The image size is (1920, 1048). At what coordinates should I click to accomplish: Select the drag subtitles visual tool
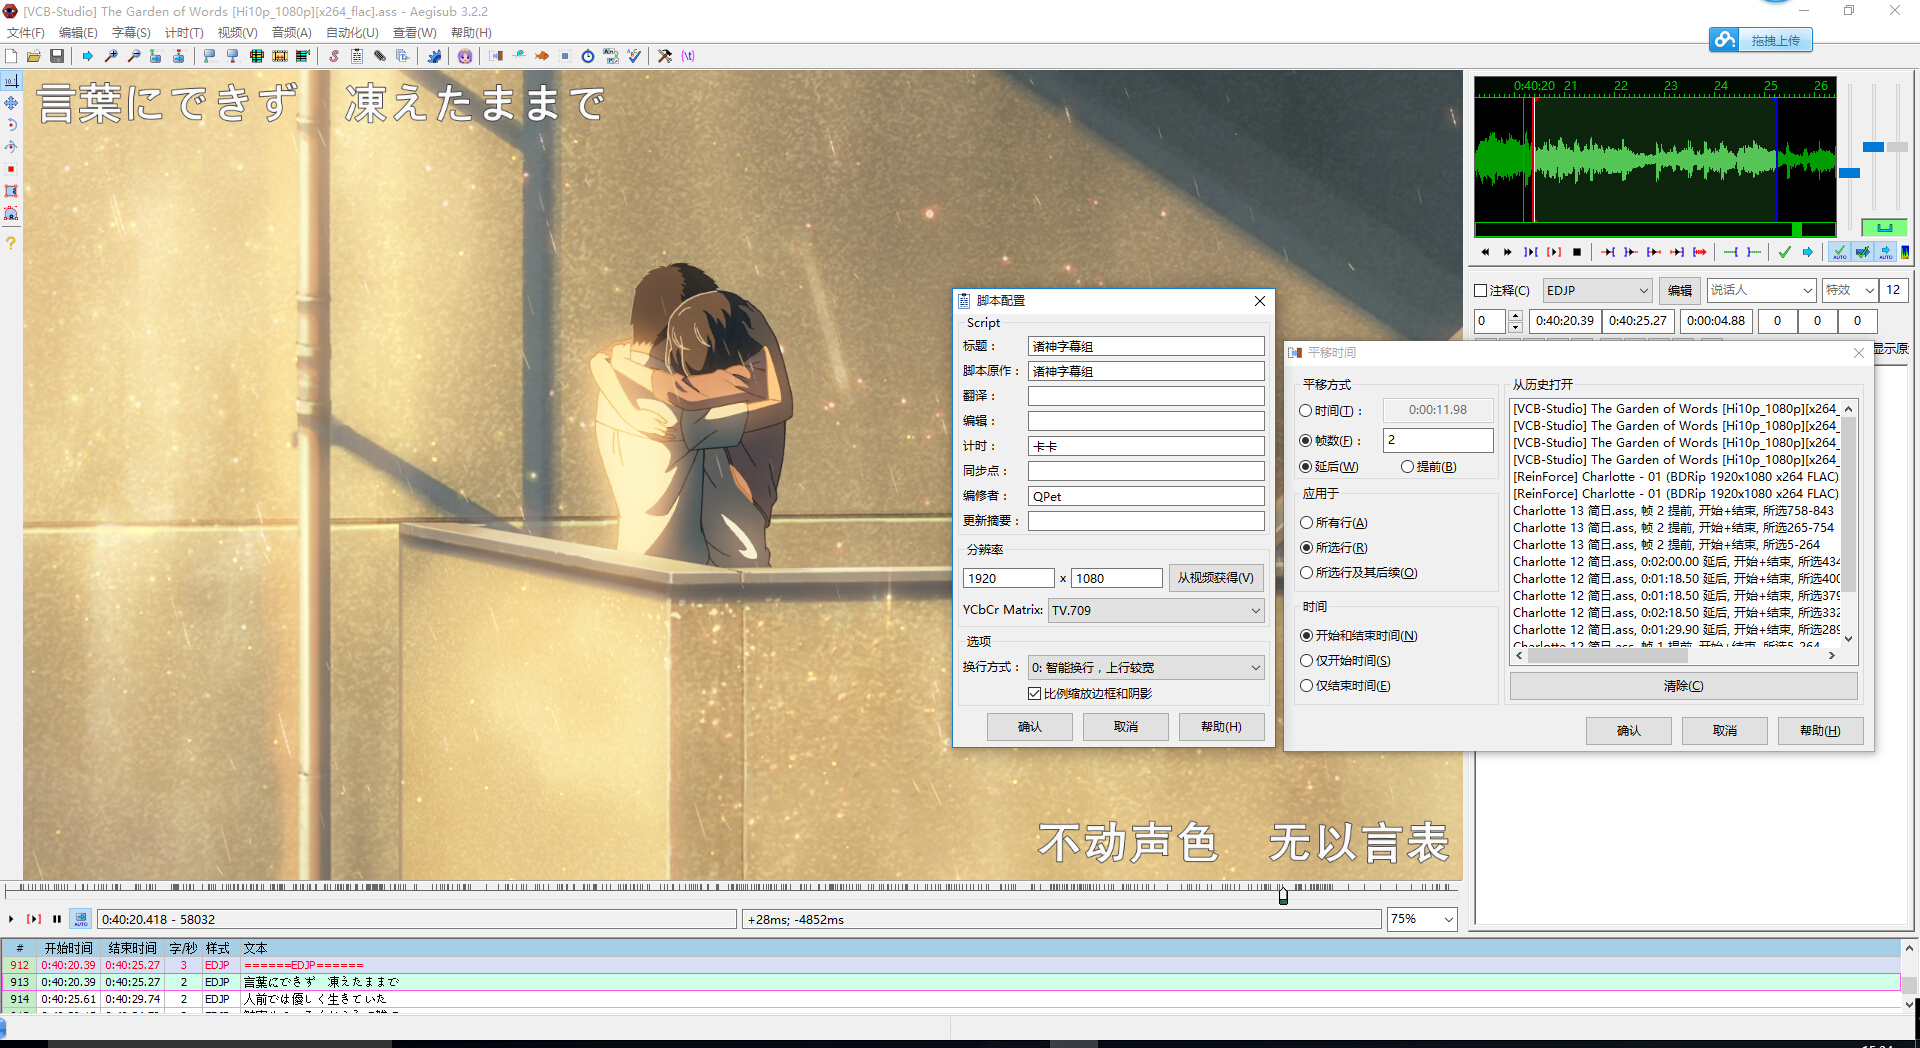pos(11,103)
